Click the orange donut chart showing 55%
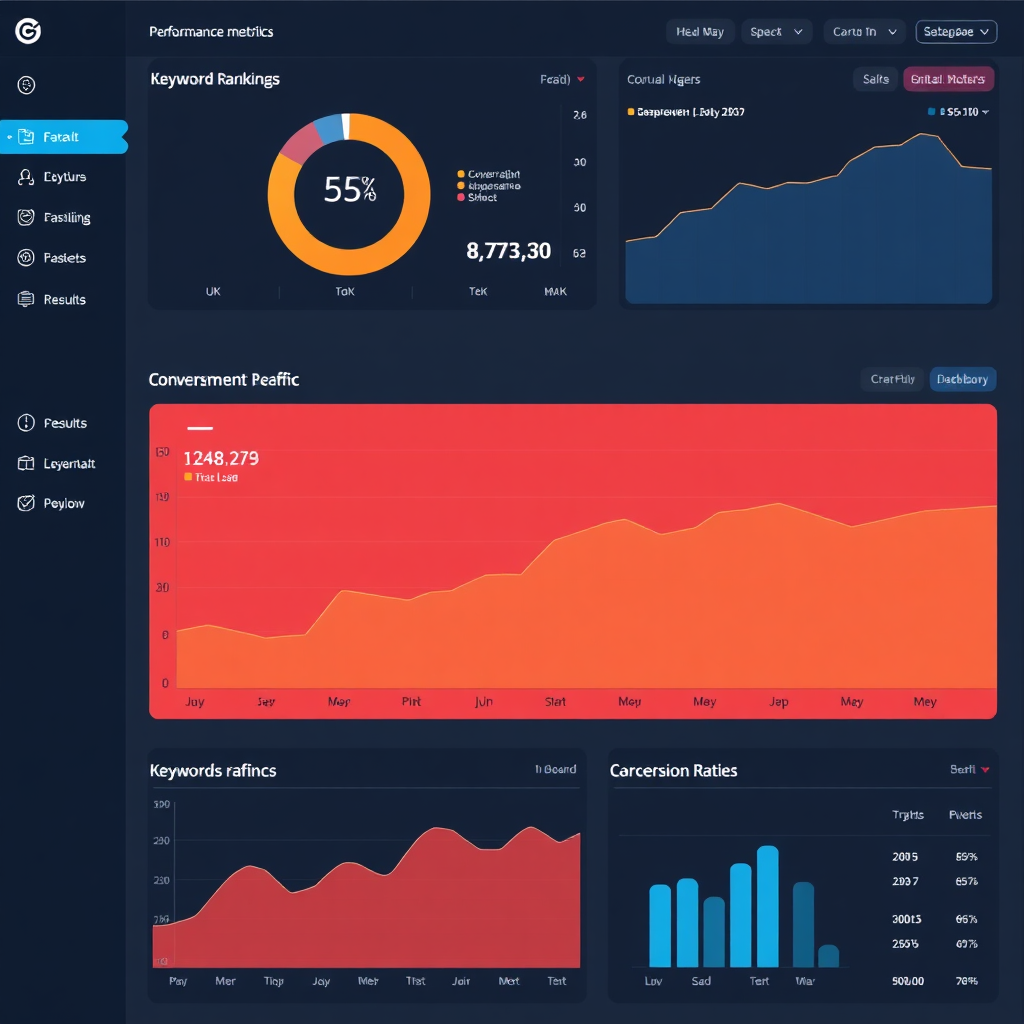The width and height of the screenshot is (1024, 1024). [347, 190]
